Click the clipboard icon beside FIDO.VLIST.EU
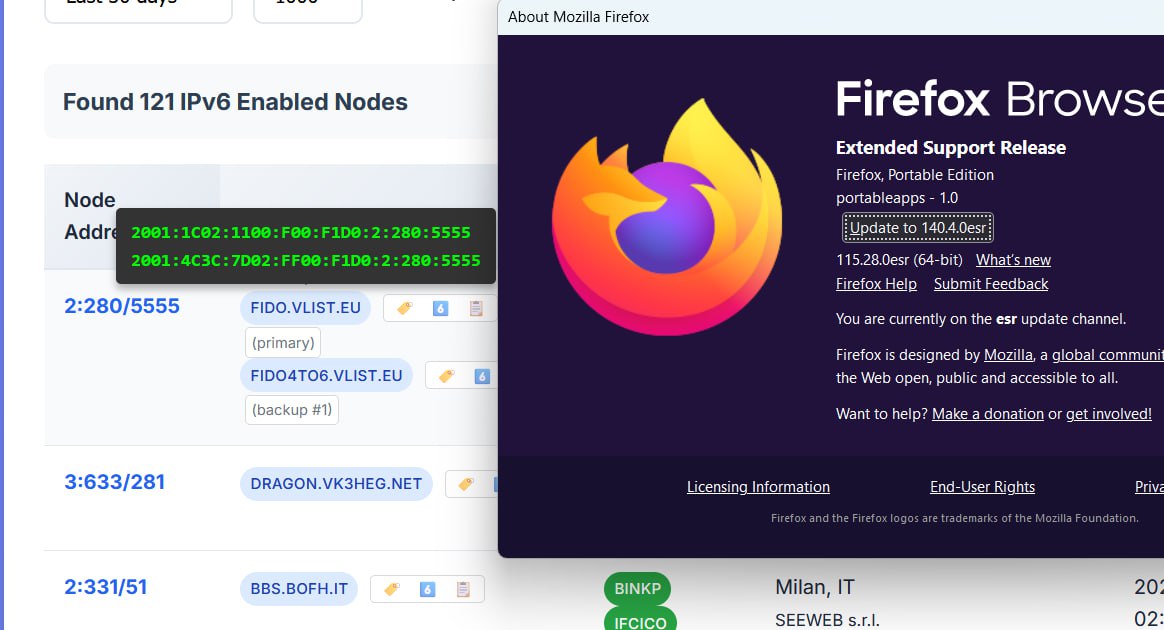The width and height of the screenshot is (1164, 630). pyautogui.click(x=476, y=309)
